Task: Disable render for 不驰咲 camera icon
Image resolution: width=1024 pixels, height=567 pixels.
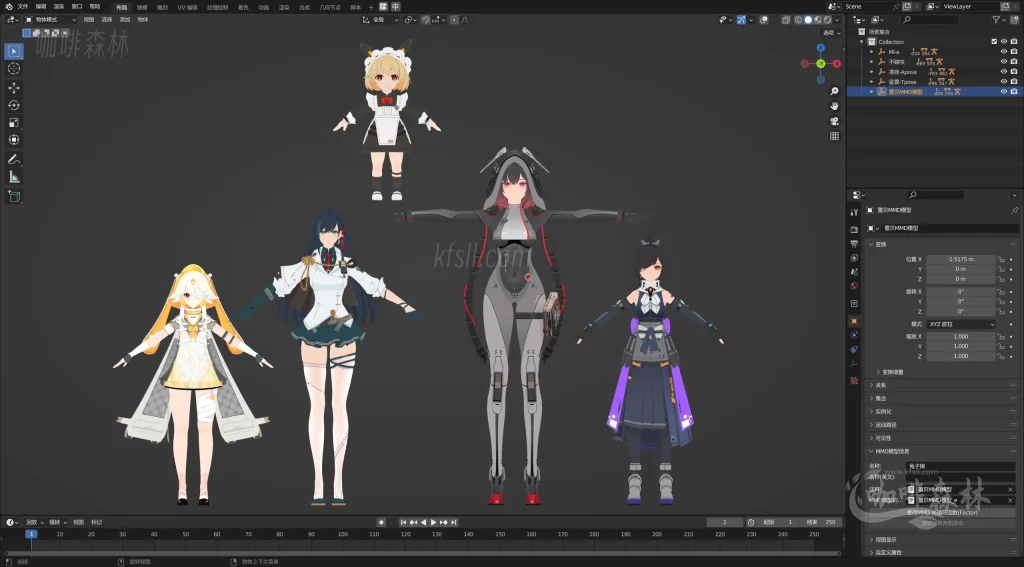Action: (x=1014, y=61)
